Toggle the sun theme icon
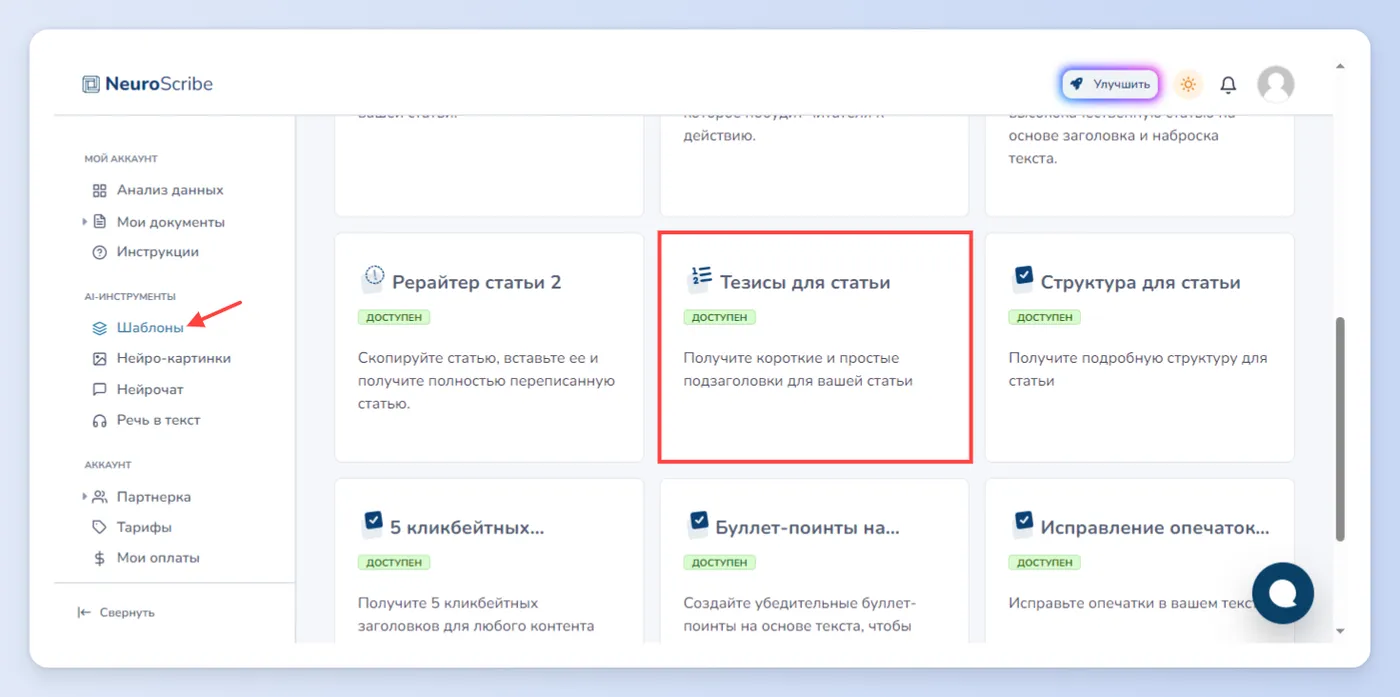The image size is (1400, 697). coord(1188,84)
